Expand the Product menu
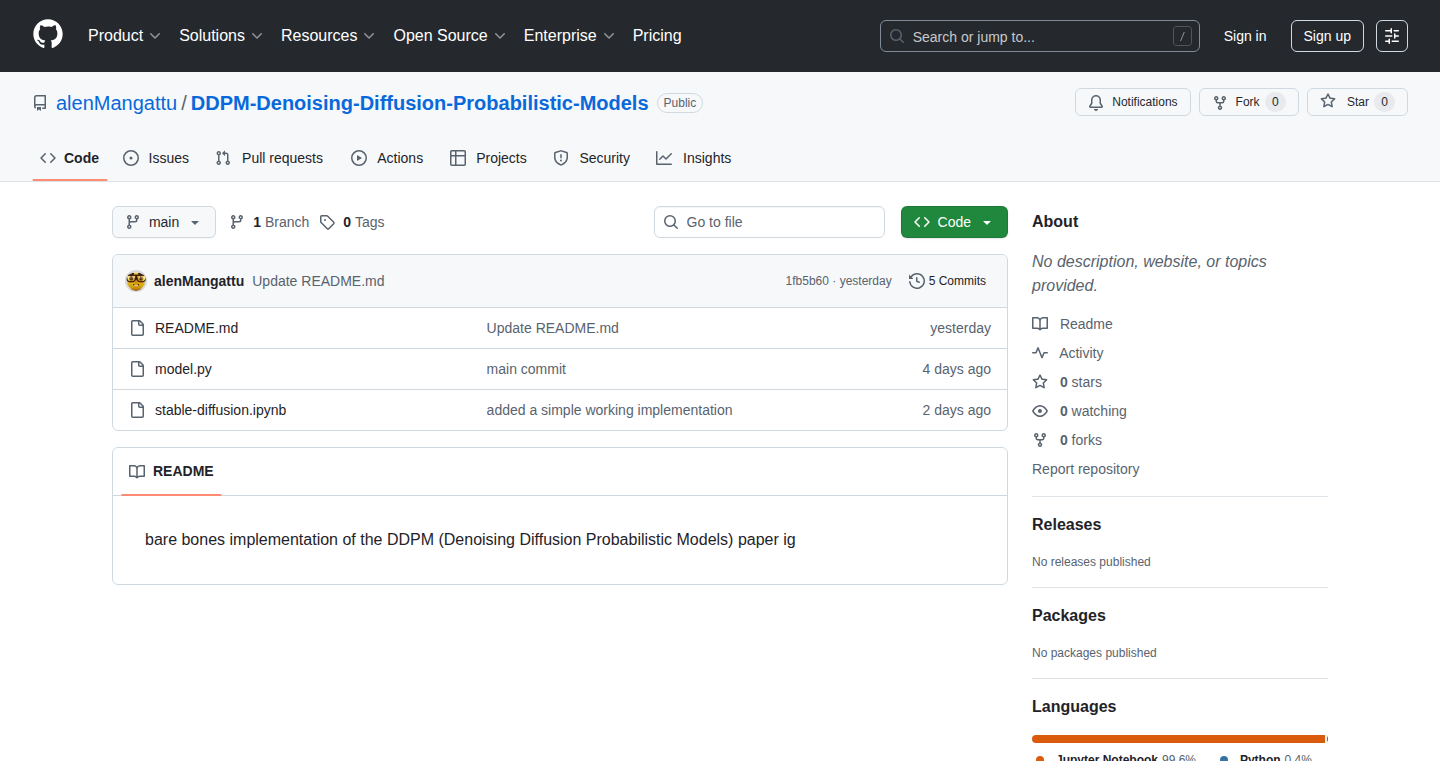1440x761 pixels. (124, 35)
